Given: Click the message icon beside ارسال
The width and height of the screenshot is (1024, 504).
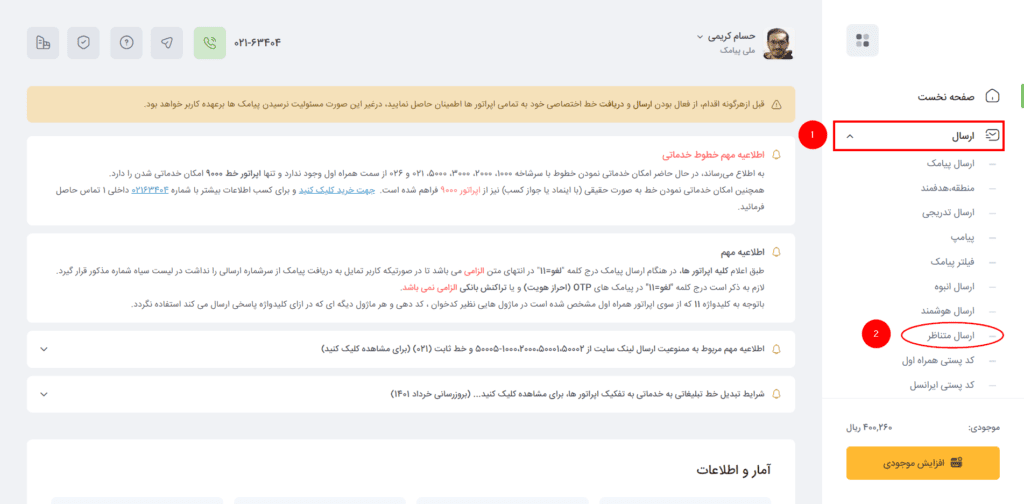Looking at the screenshot, I should 993,136.
